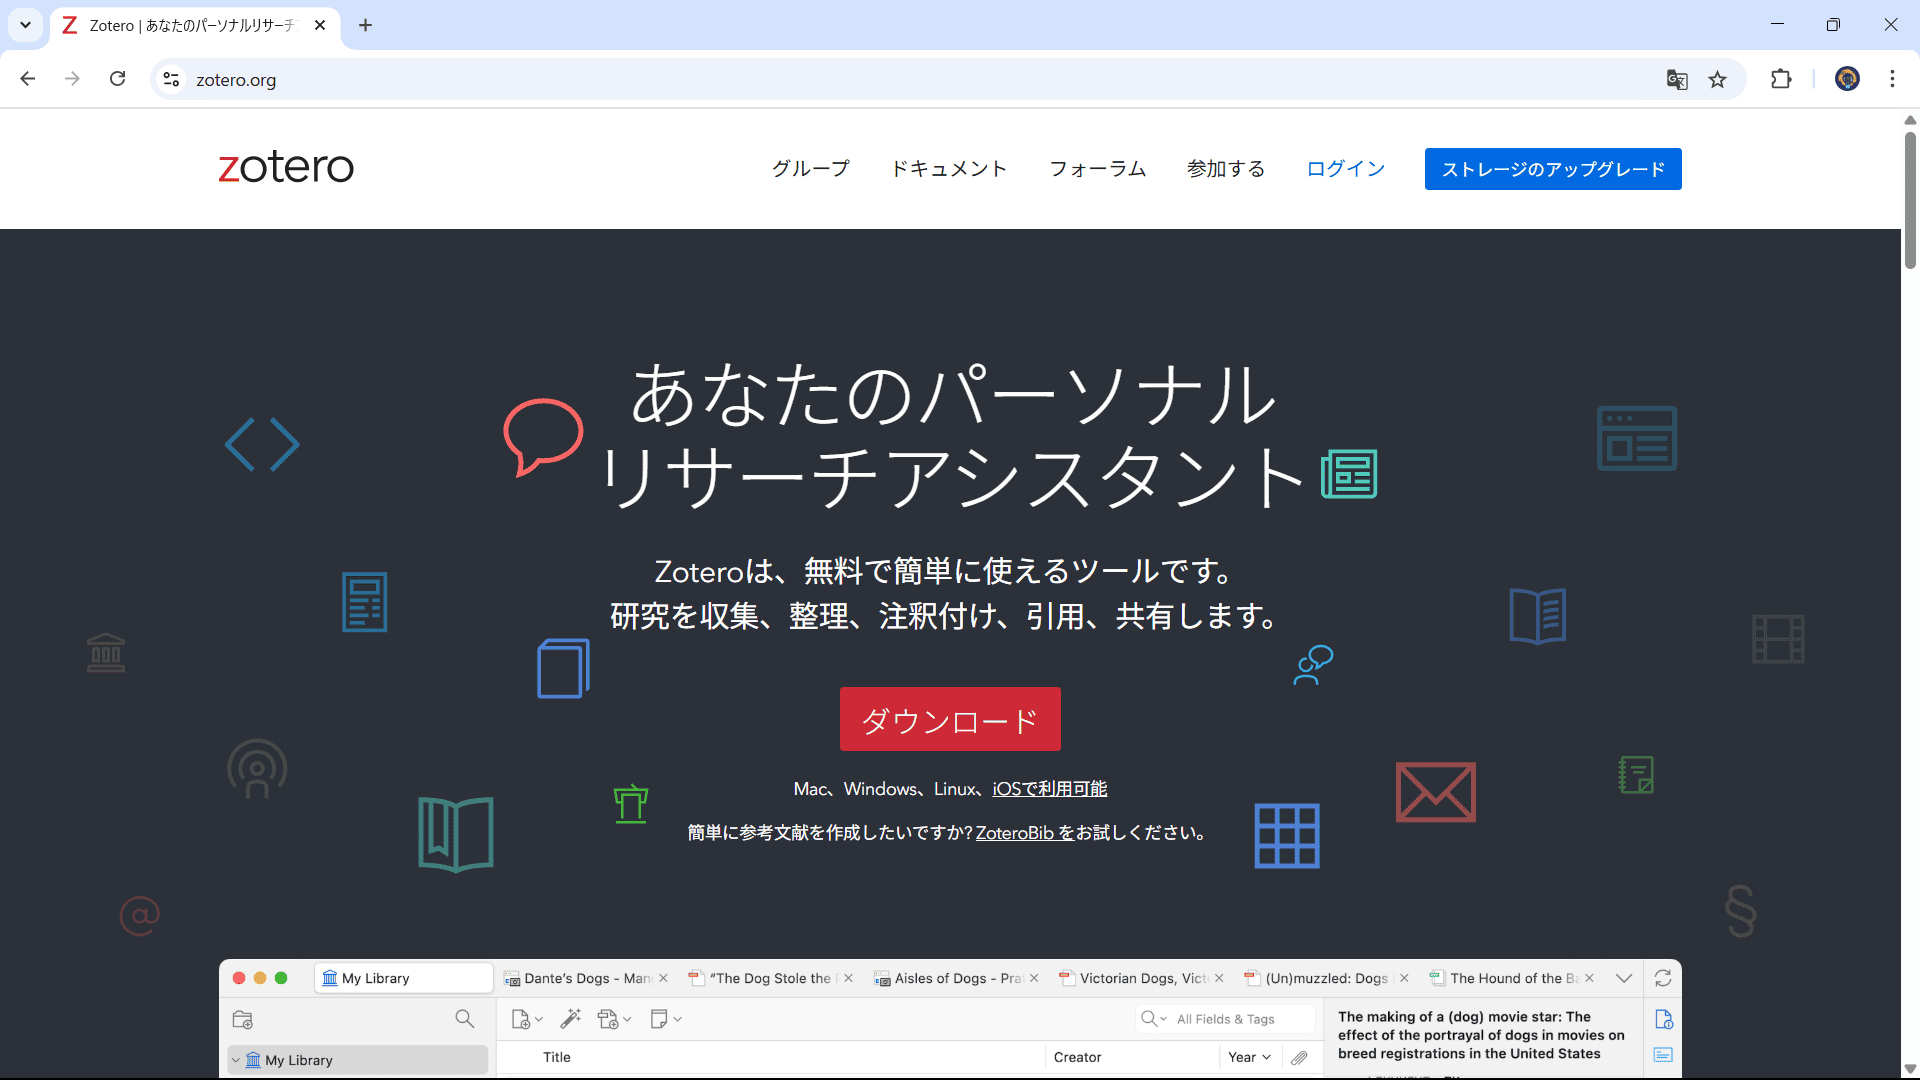Click ストレージのアップグレード button
1920x1080 pixels.
[x=1553, y=169]
